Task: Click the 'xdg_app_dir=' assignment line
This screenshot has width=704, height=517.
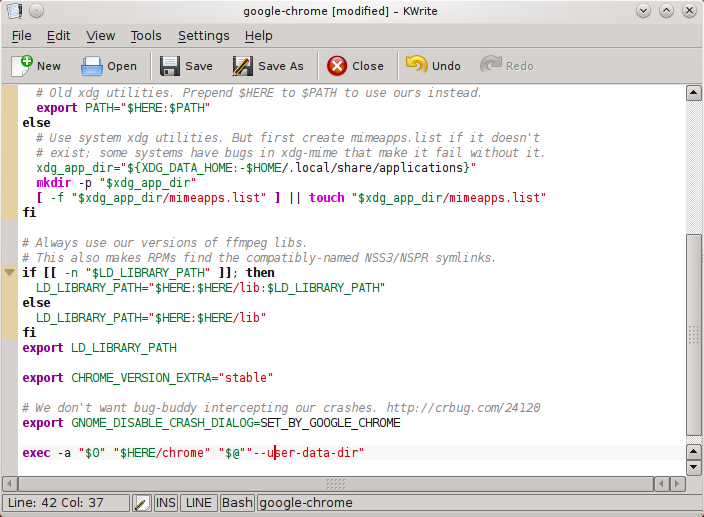Action: pyautogui.click(x=256, y=167)
